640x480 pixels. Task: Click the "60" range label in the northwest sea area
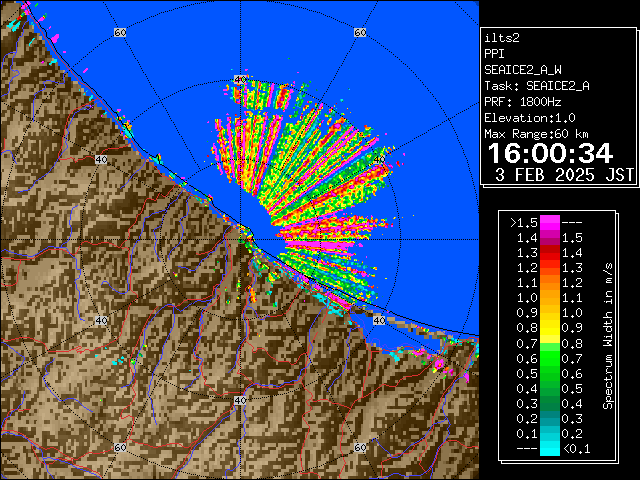coord(120,32)
